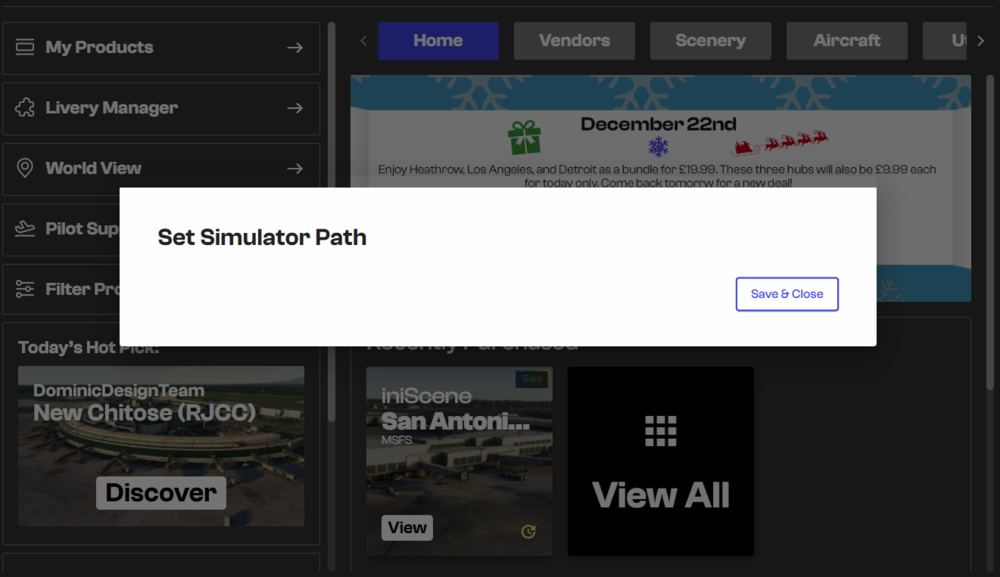Open Livery Manager via right arrow
Image resolution: width=1000 pixels, height=577 pixels.
click(294, 108)
